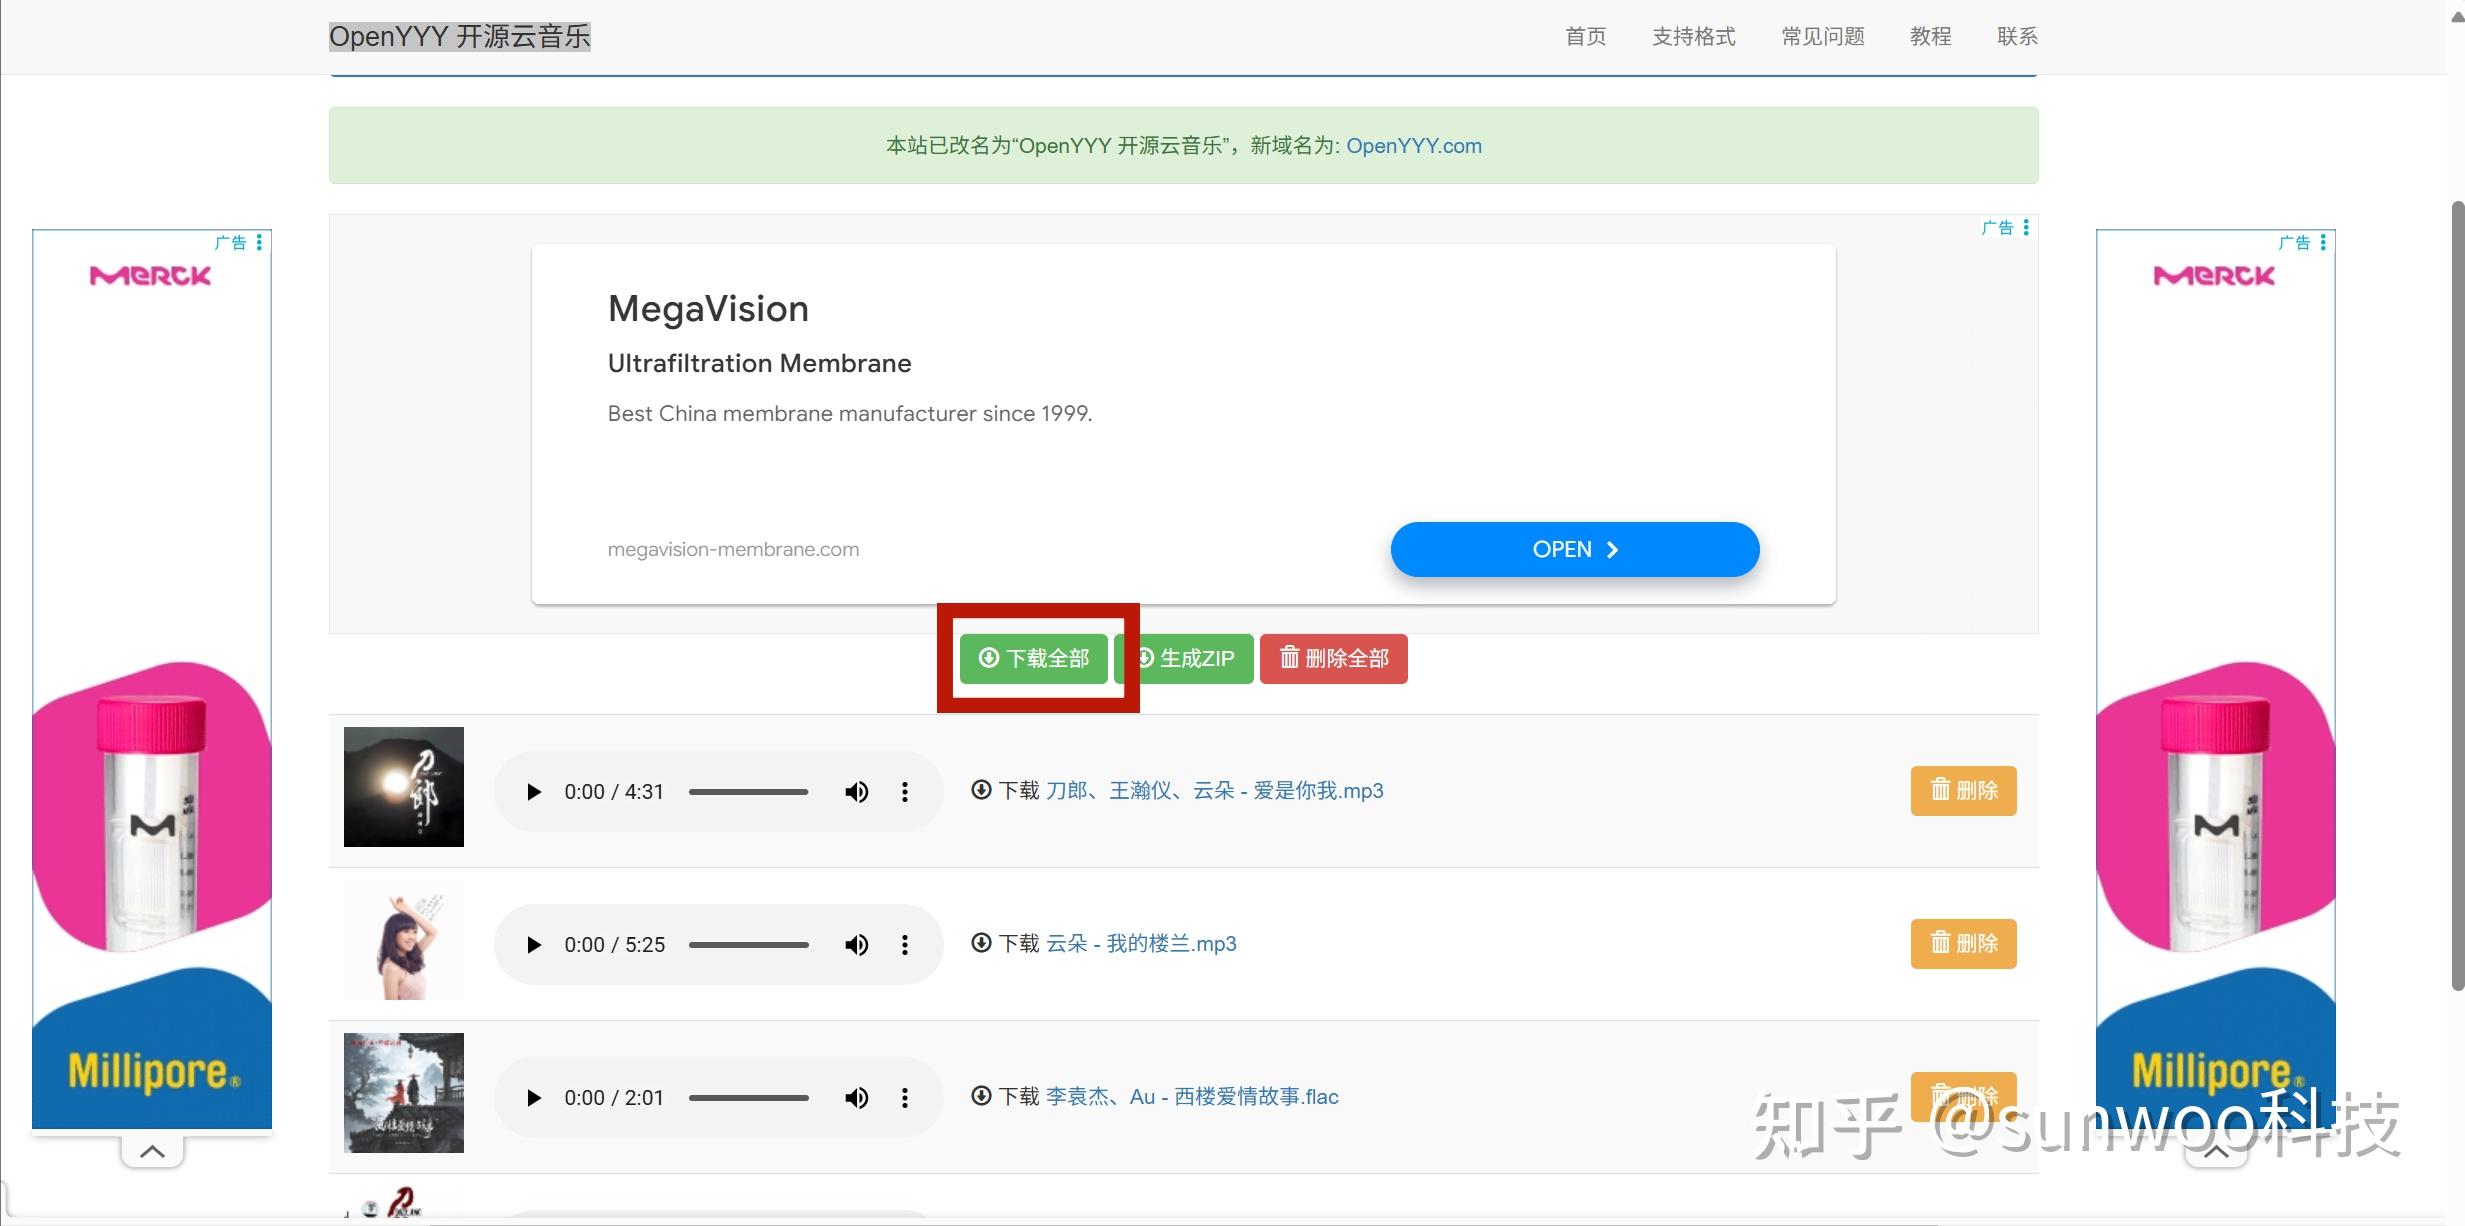2465x1226 pixels.
Task: Click trash icon to delete 我的楼兰 track
Action: pyautogui.click(x=1961, y=943)
